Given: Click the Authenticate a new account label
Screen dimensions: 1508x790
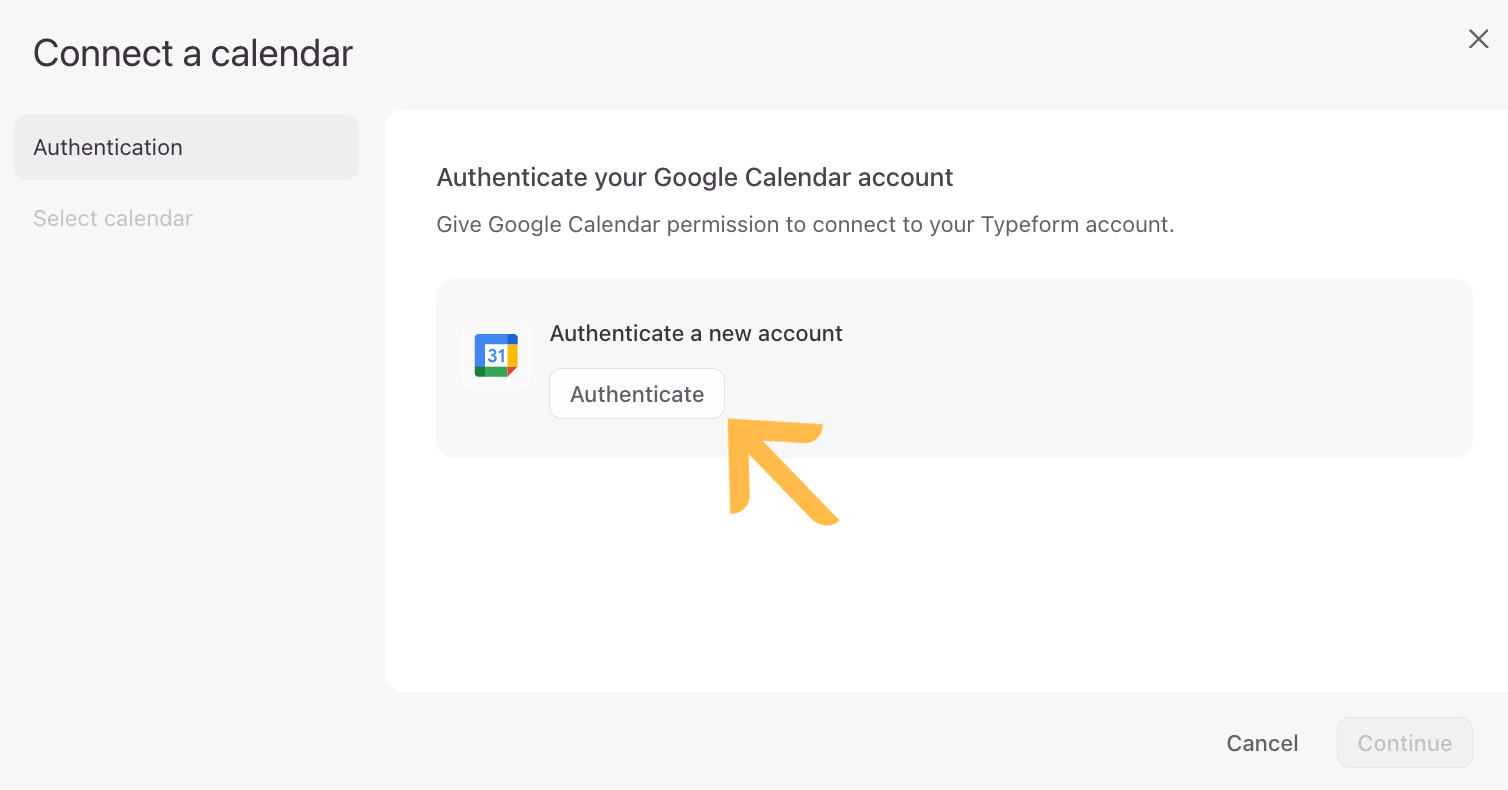Looking at the screenshot, I should point(696,334).
